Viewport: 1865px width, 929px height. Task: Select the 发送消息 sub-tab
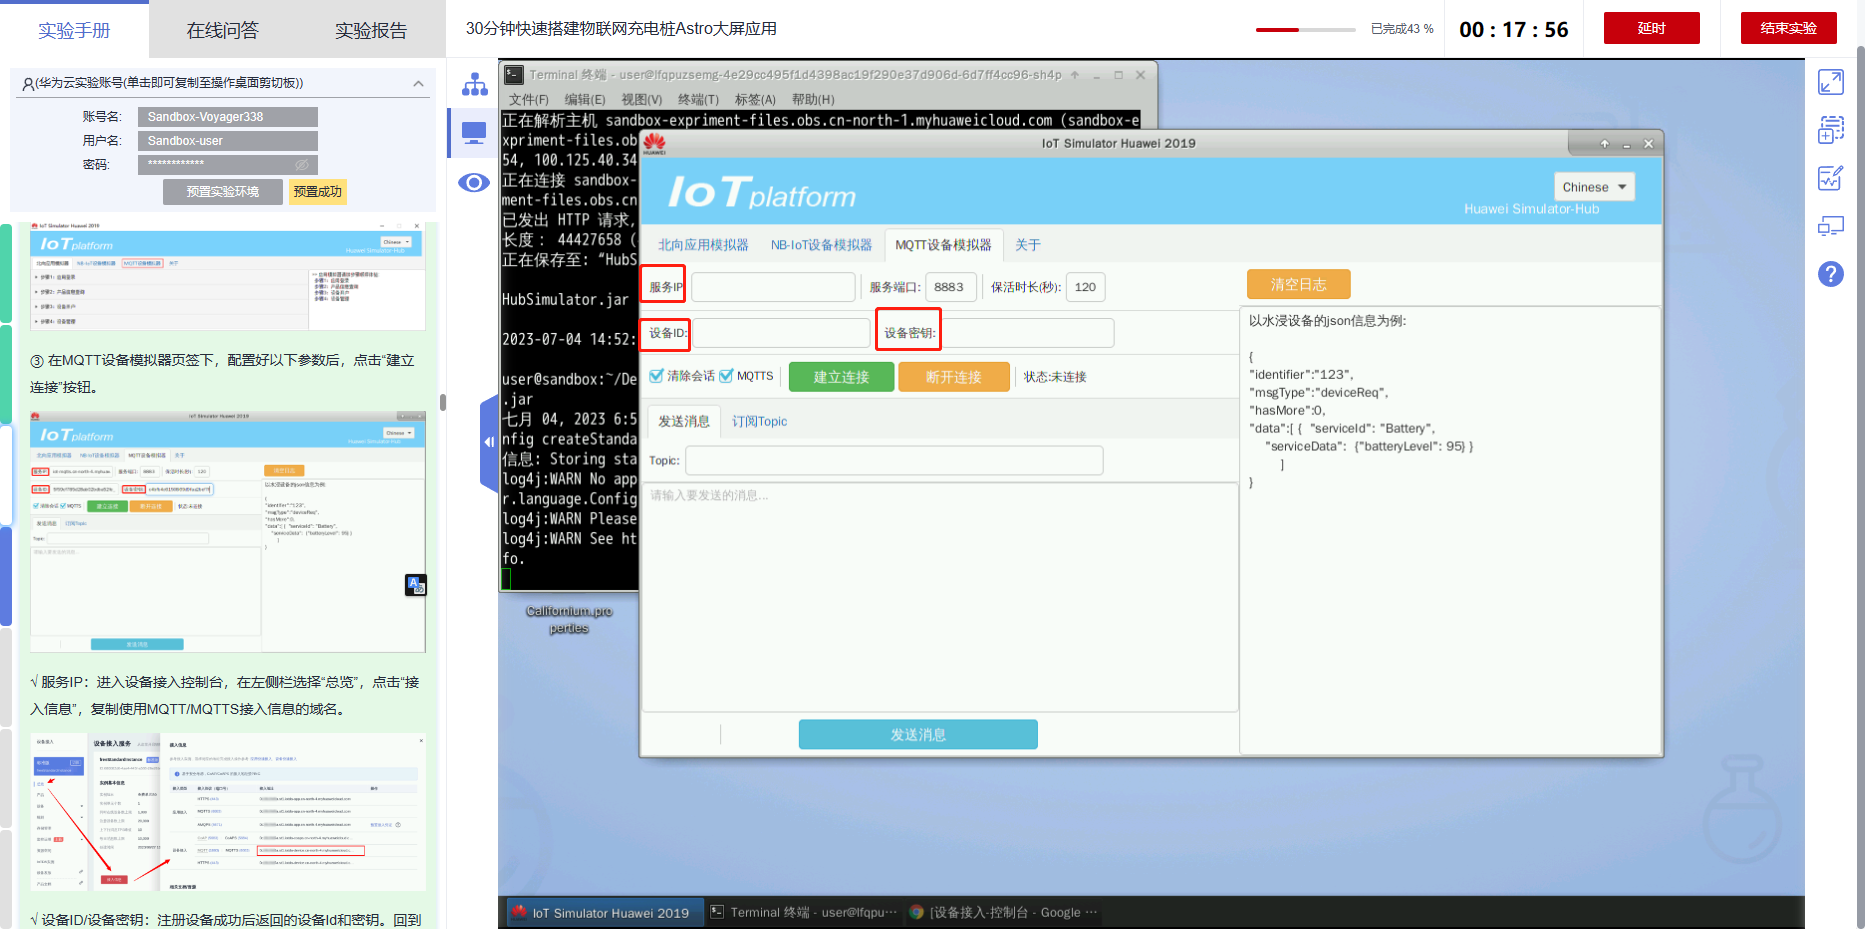[x=684, y=421]
